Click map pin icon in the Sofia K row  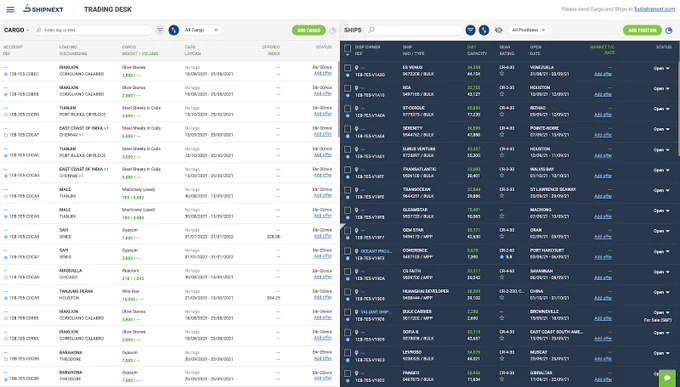(x=356, y=333)
